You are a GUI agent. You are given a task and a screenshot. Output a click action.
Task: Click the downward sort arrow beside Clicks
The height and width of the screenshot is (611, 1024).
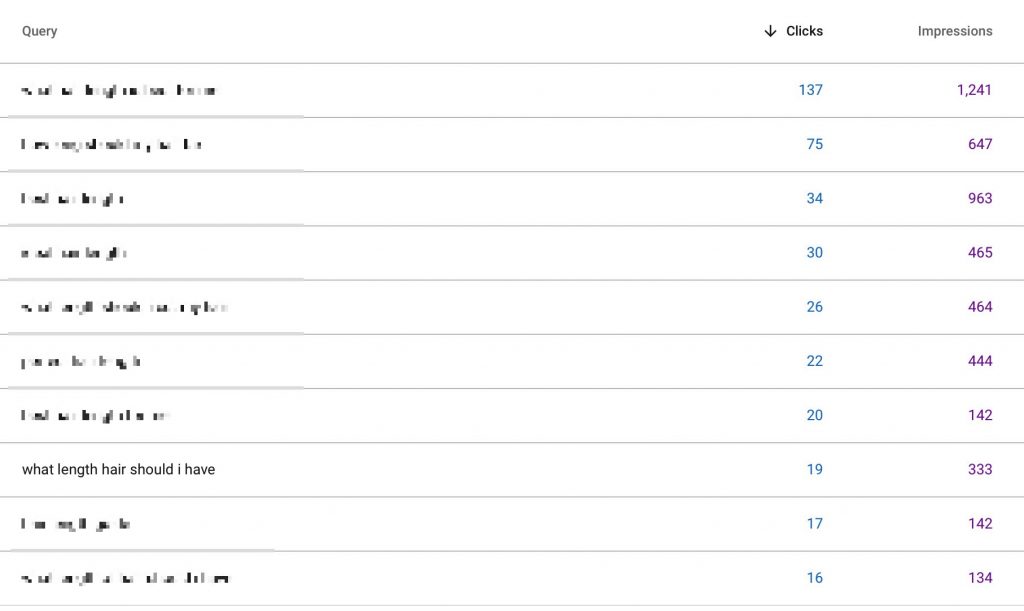click(770, 31)
